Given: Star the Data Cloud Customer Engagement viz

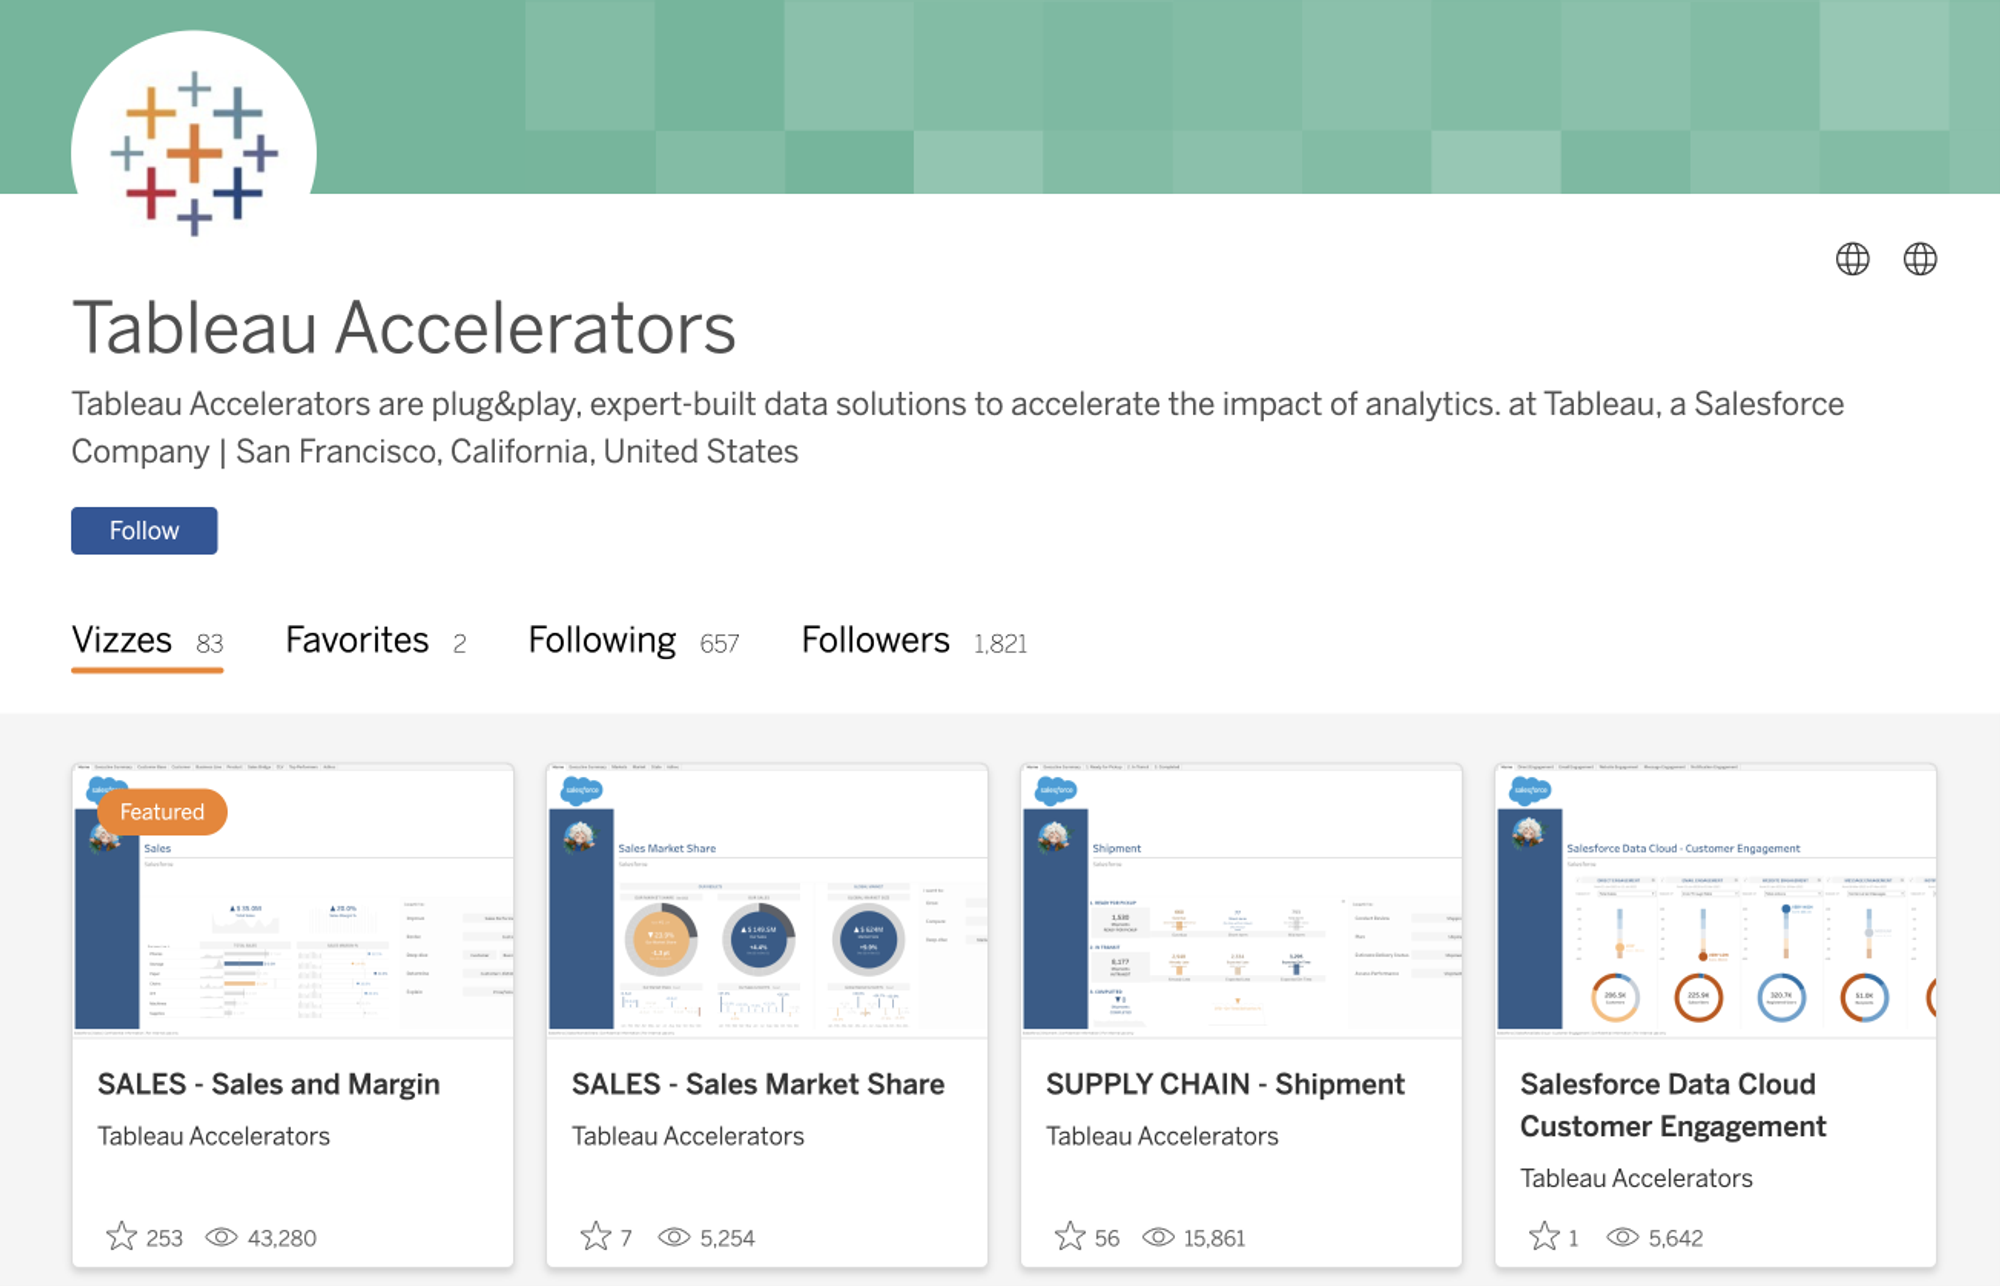Looking at the screenshot, I should click(1544, 1237).
